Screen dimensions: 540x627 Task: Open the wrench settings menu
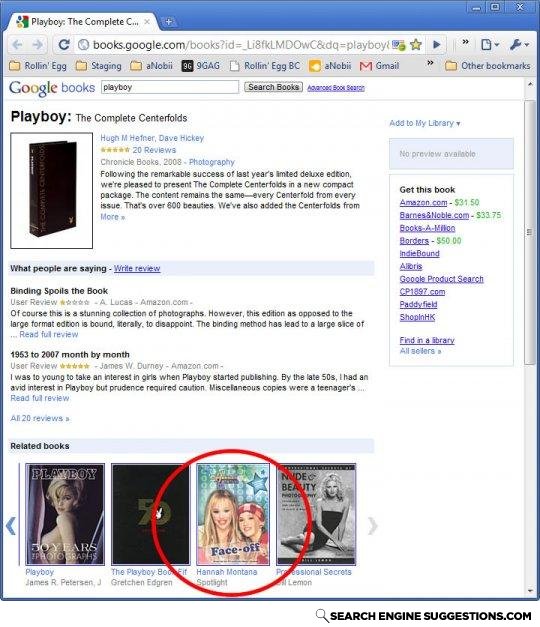pos(519,44)
